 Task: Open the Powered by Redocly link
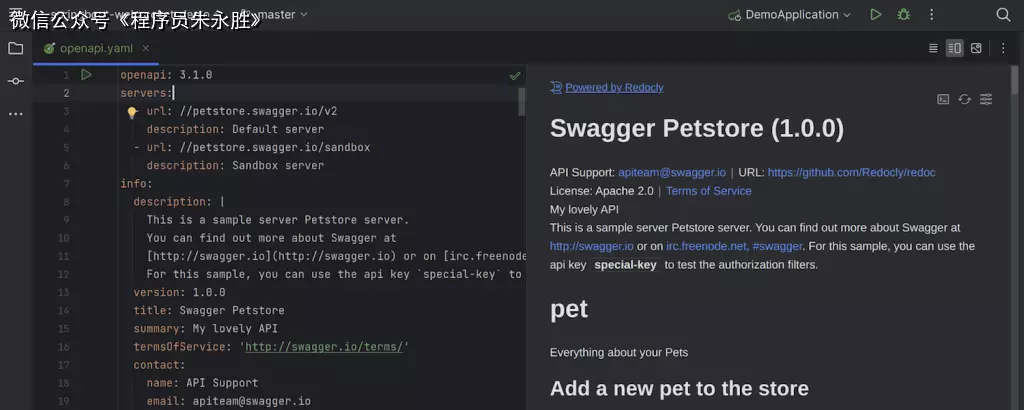tap(613, 88)
